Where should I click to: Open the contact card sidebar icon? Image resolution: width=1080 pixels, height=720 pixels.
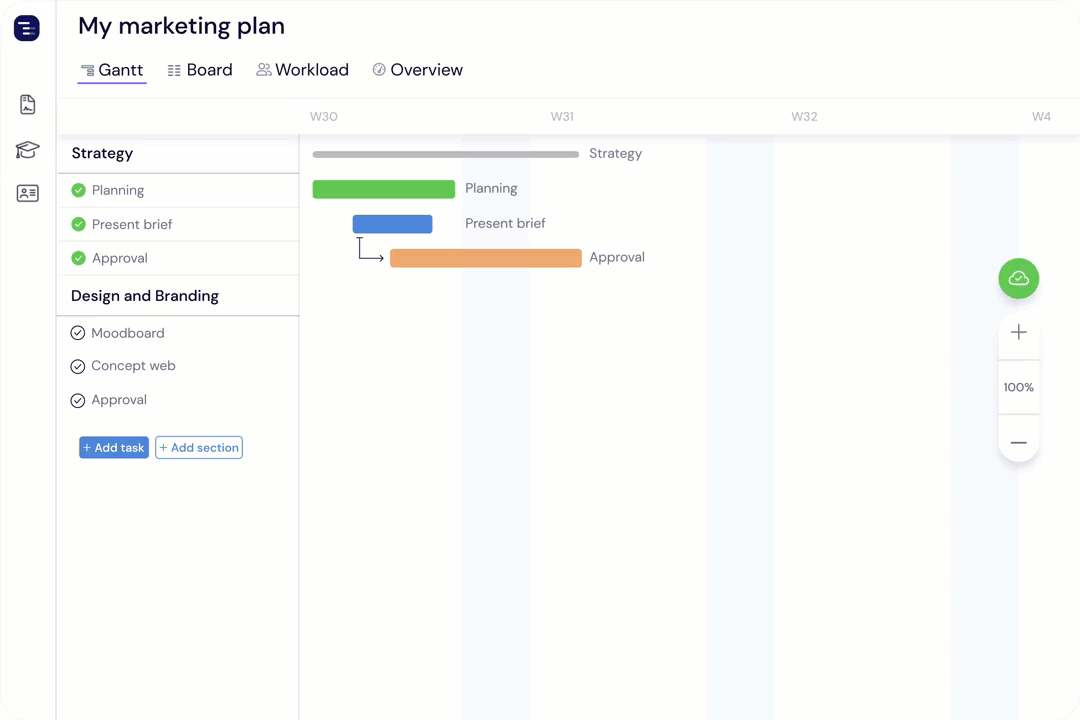28,194
